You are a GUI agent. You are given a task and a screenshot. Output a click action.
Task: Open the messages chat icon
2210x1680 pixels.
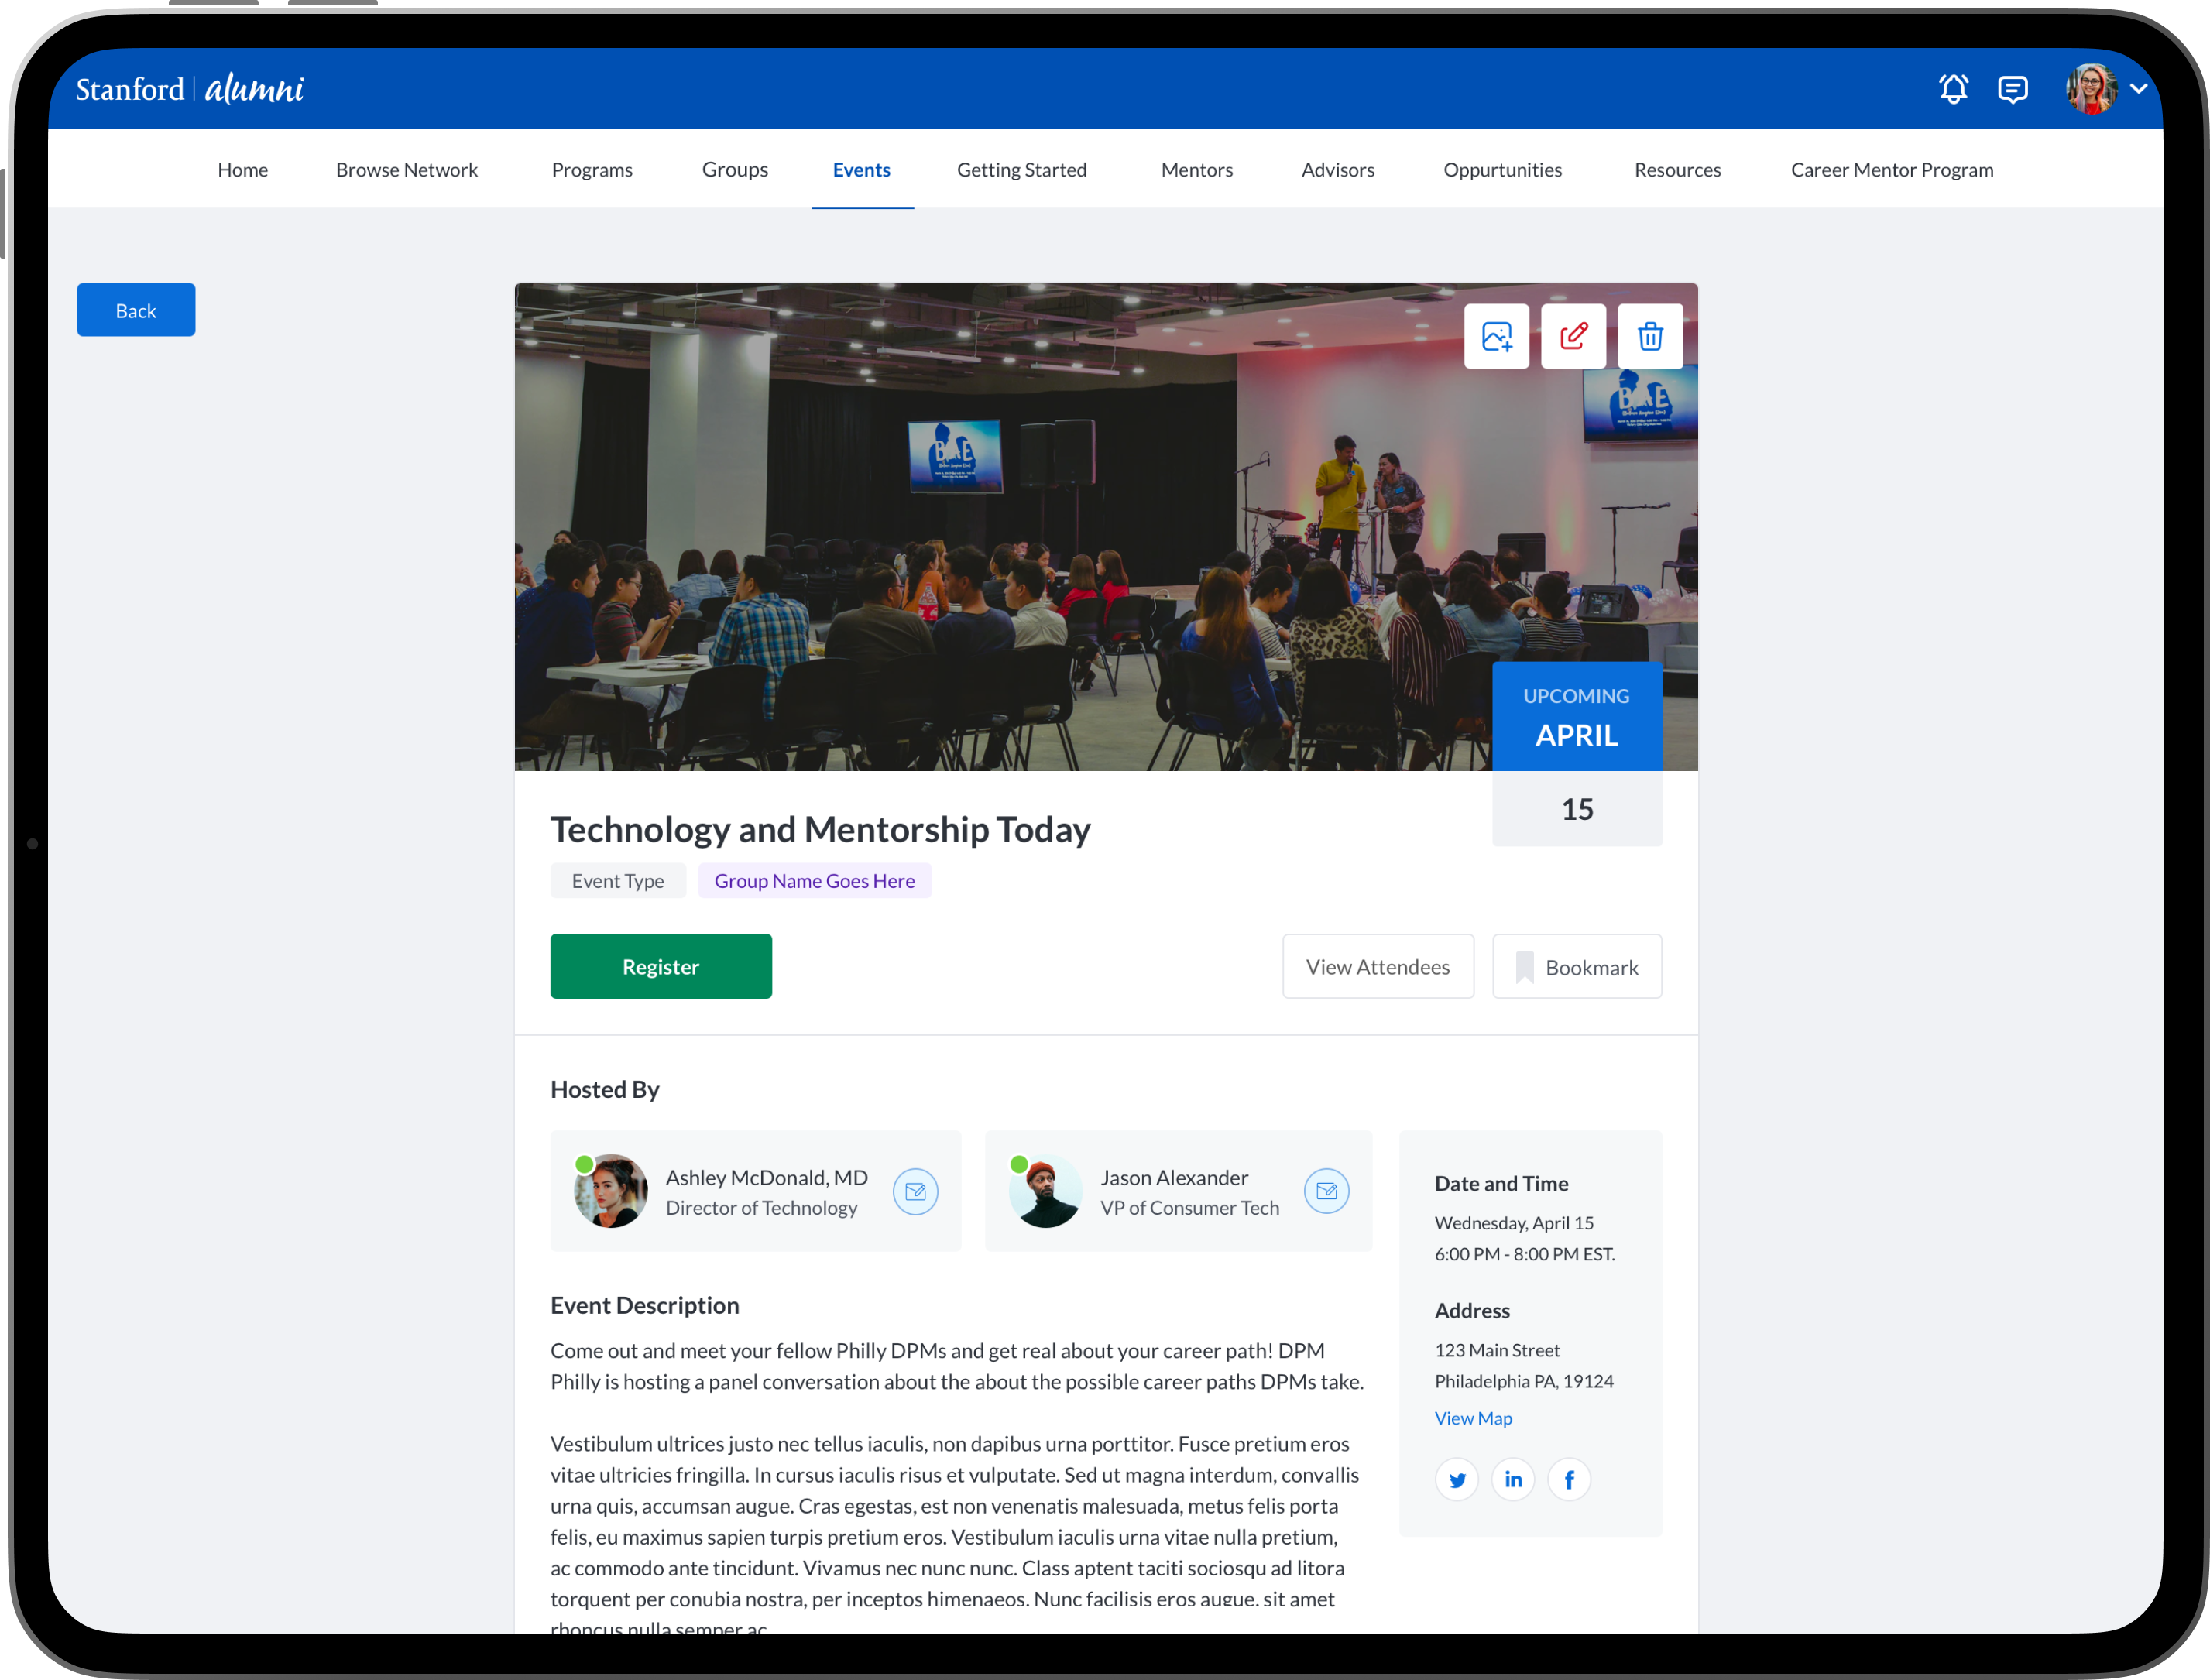(x=2012, y=89)
